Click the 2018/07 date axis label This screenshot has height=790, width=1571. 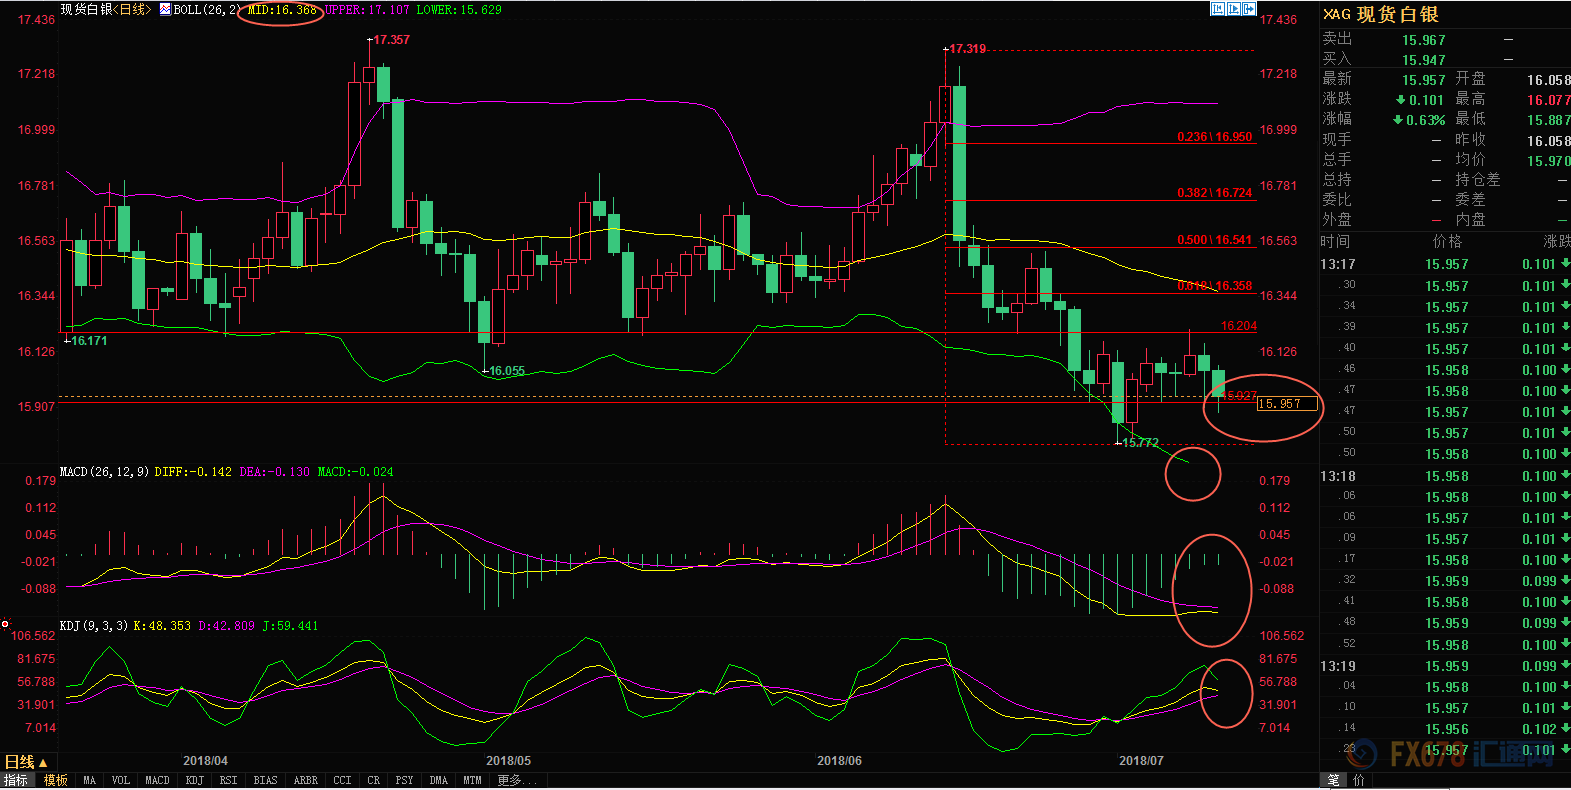pyautogui.click(x=1141, y=761)
